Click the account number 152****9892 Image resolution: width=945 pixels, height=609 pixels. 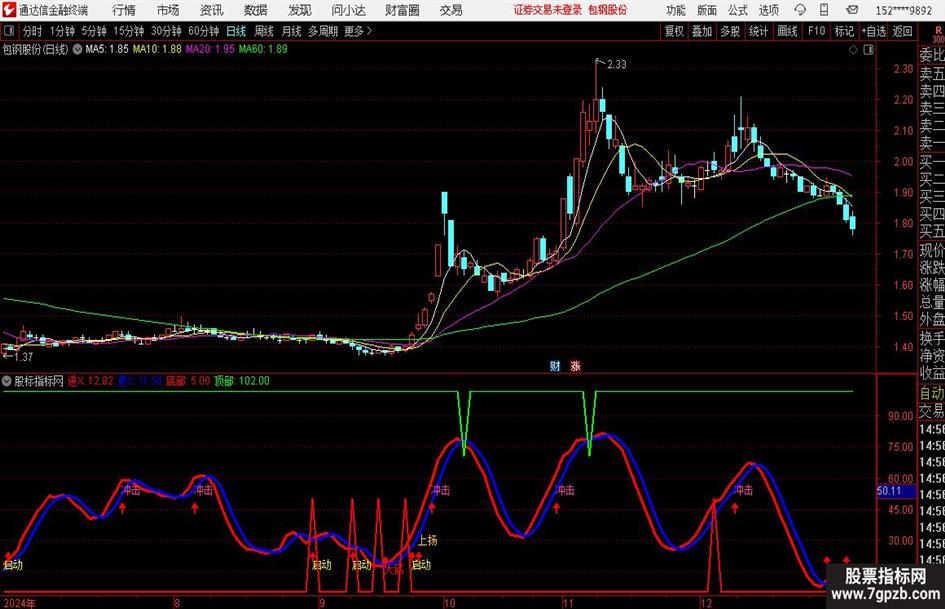[903, 10]
